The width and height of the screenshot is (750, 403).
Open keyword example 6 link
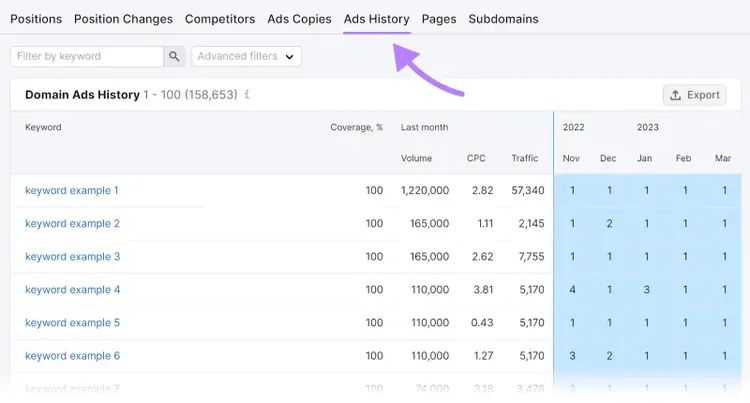point(72,356)
